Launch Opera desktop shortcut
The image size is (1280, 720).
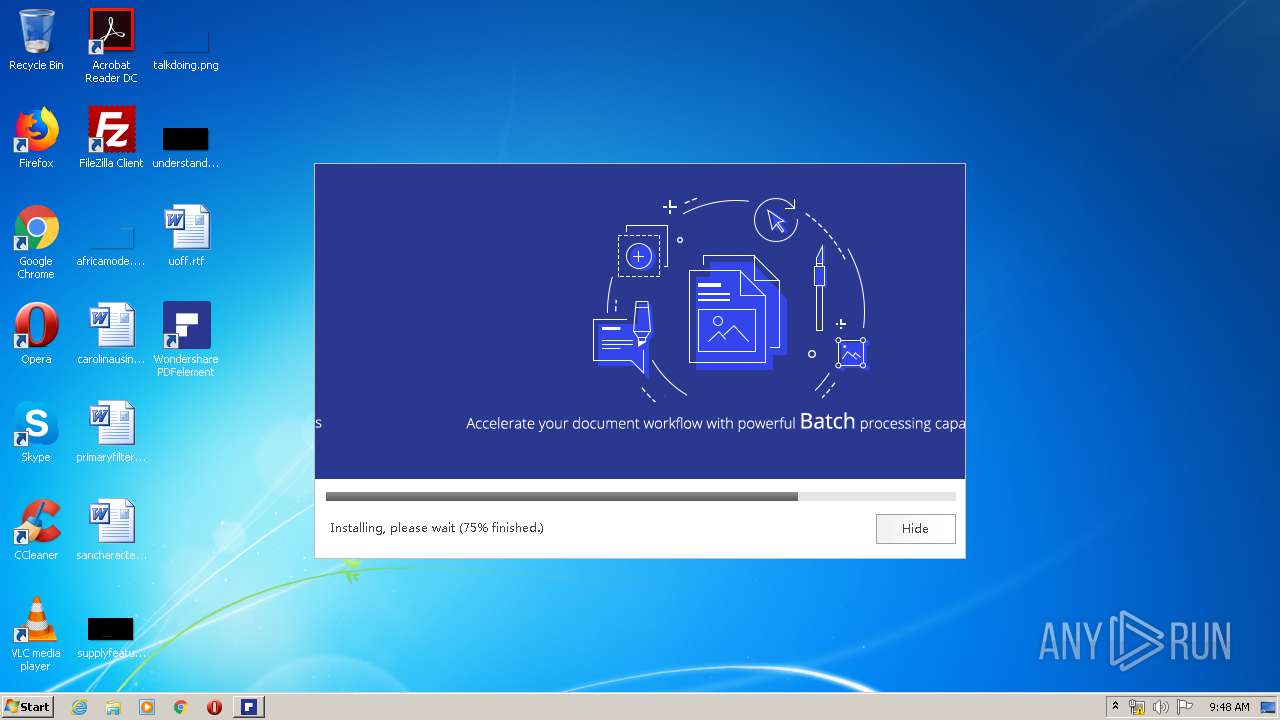[x=36, y=334]
